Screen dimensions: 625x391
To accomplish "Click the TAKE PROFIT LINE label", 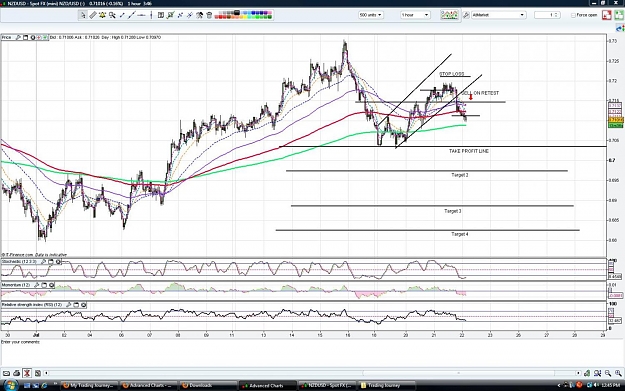I will pos(469,151).
